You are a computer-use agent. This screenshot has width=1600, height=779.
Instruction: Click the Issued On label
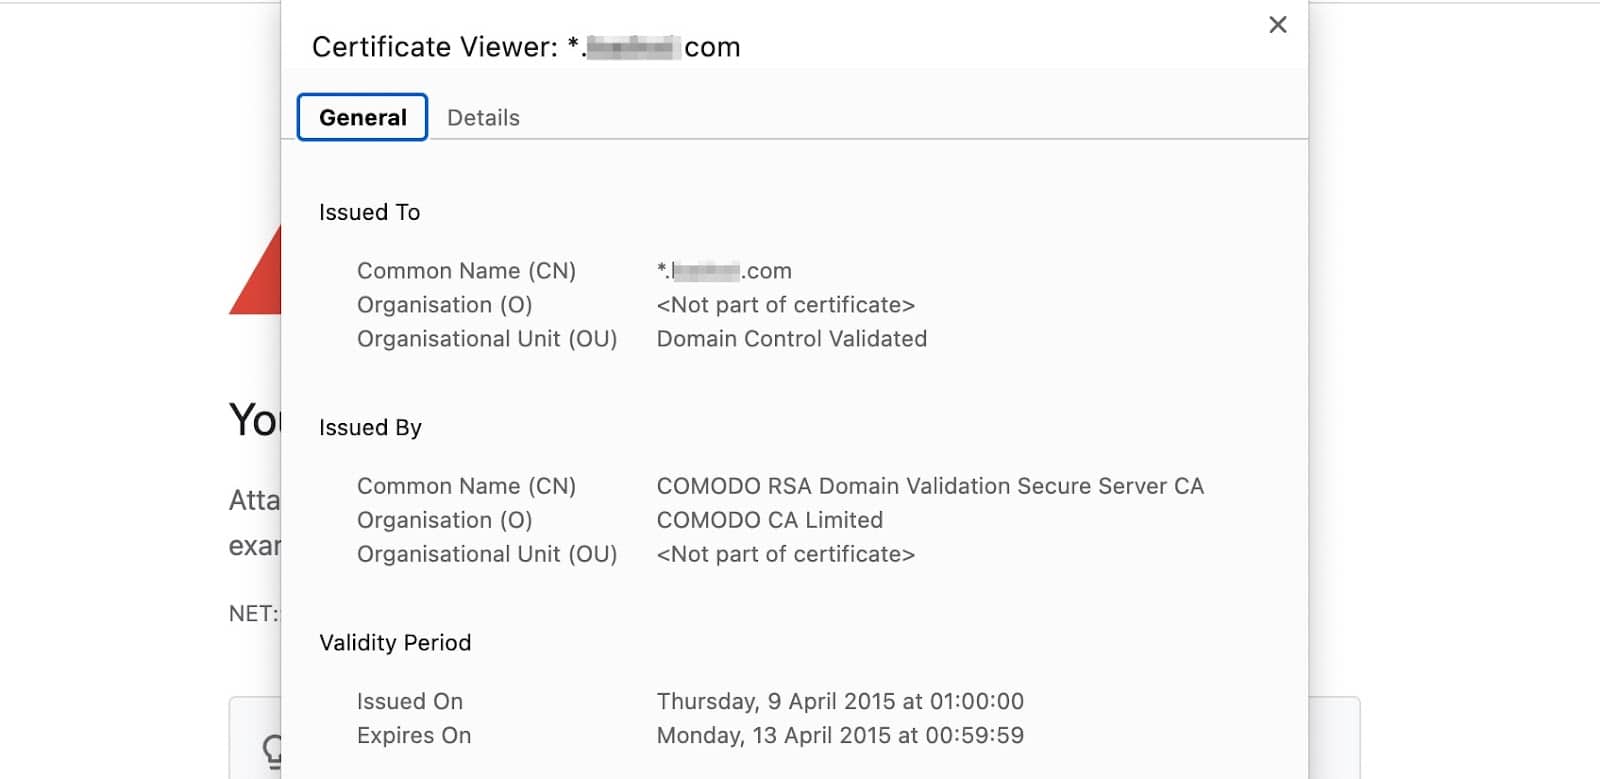[x=409, y=702]
